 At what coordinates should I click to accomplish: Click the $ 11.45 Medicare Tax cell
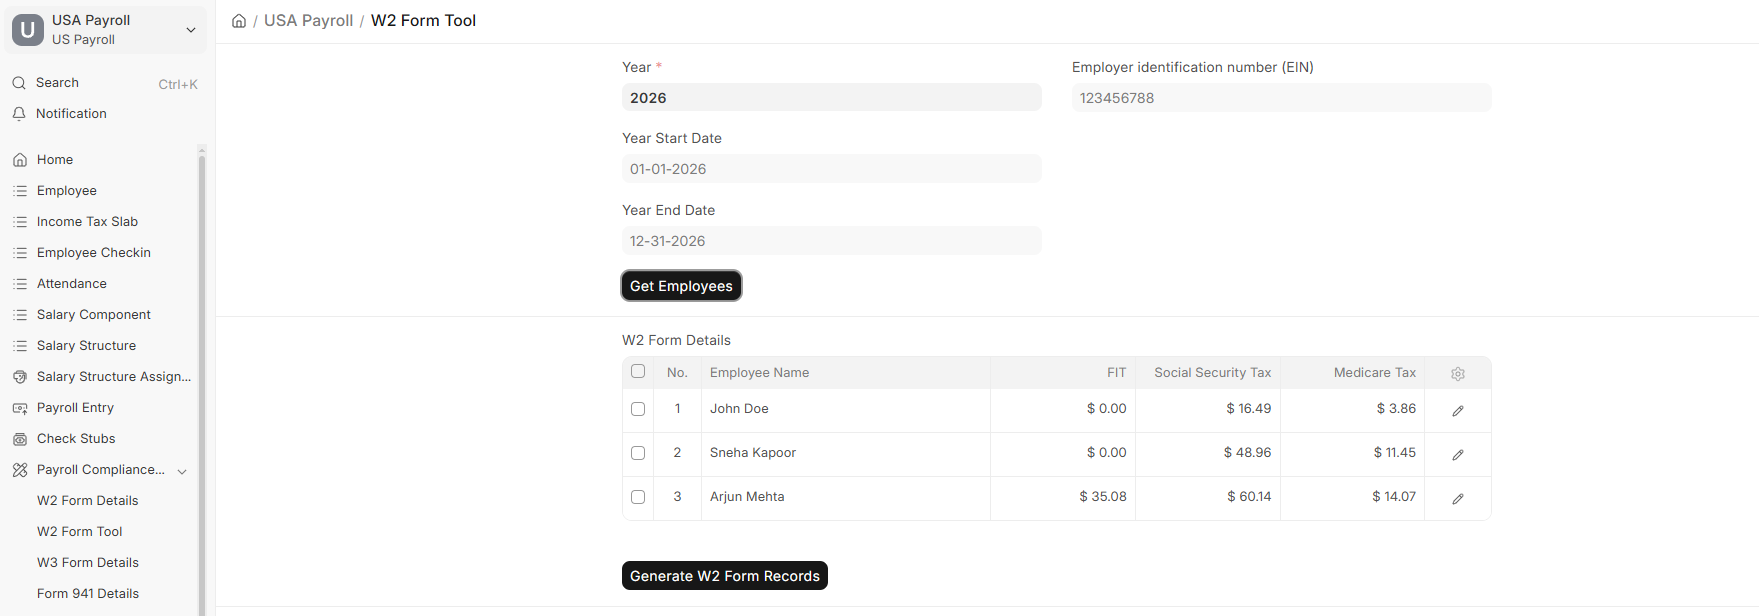click(x=1353, y=453)
